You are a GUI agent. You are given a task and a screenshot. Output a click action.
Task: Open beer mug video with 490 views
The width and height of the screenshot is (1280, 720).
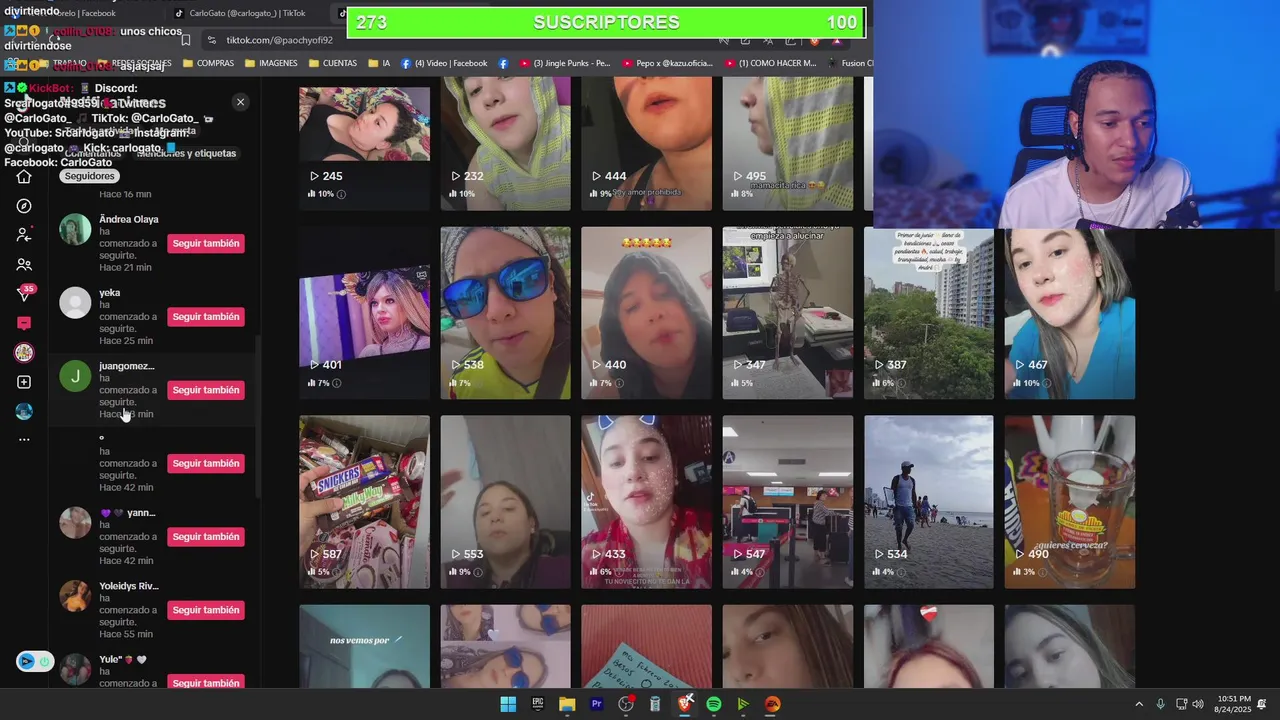click(1070, 502)
